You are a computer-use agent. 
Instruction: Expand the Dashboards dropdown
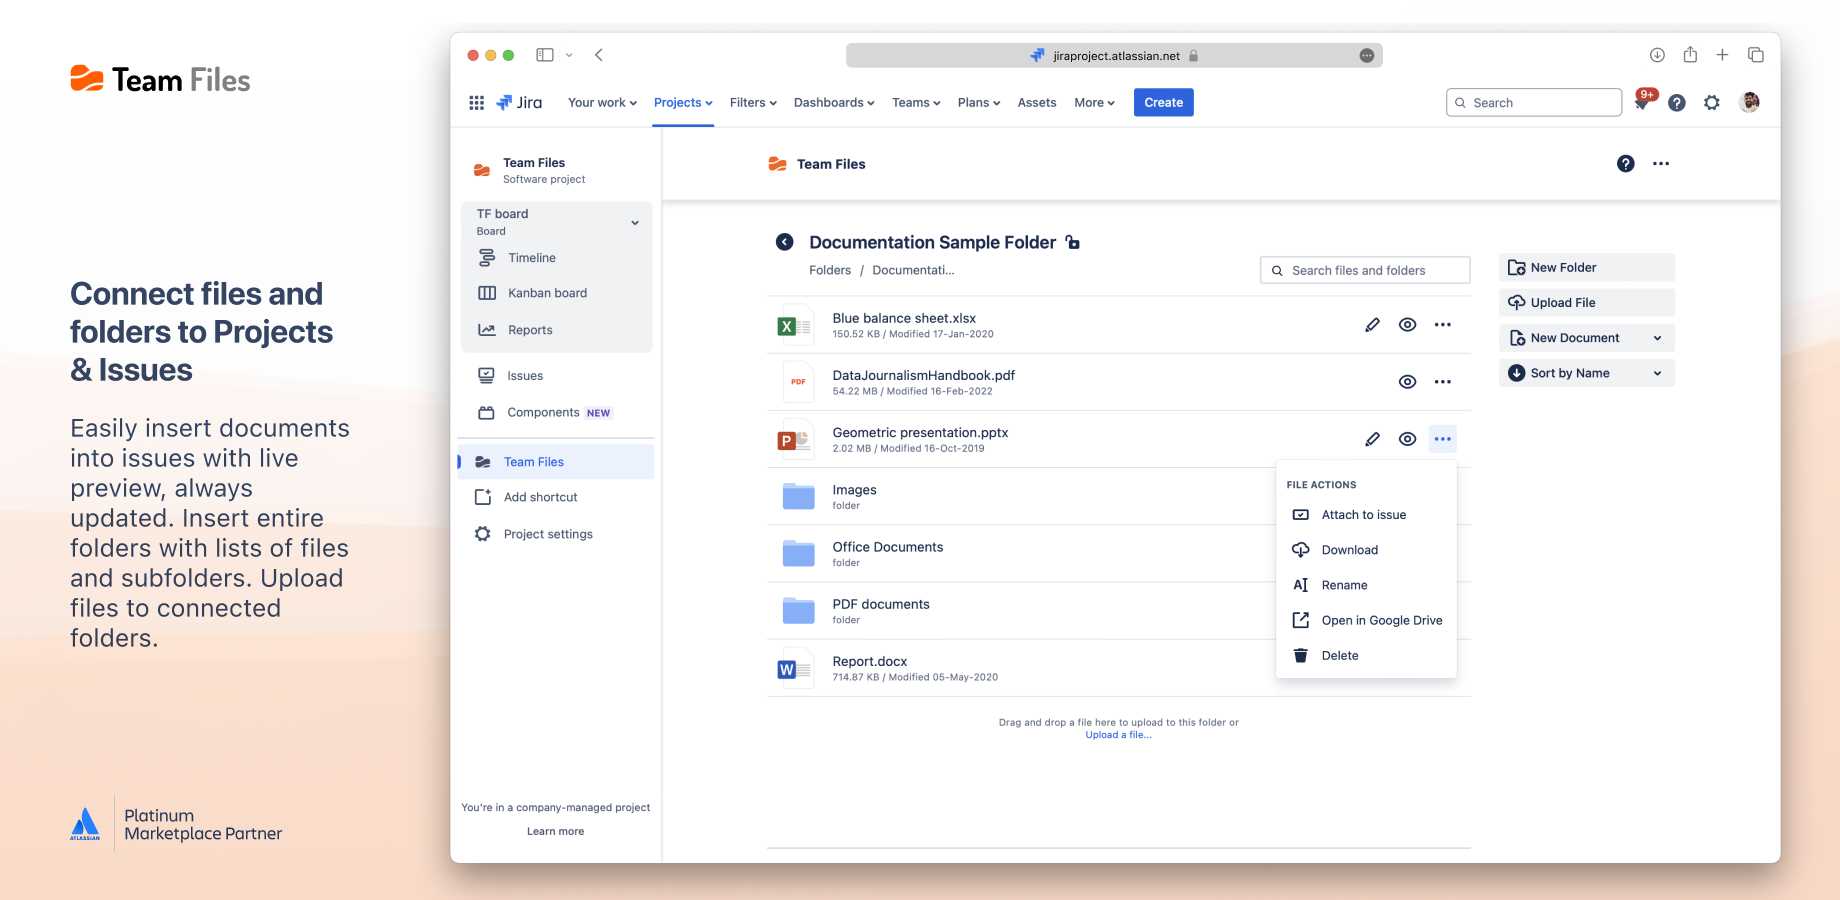(834, 103)
